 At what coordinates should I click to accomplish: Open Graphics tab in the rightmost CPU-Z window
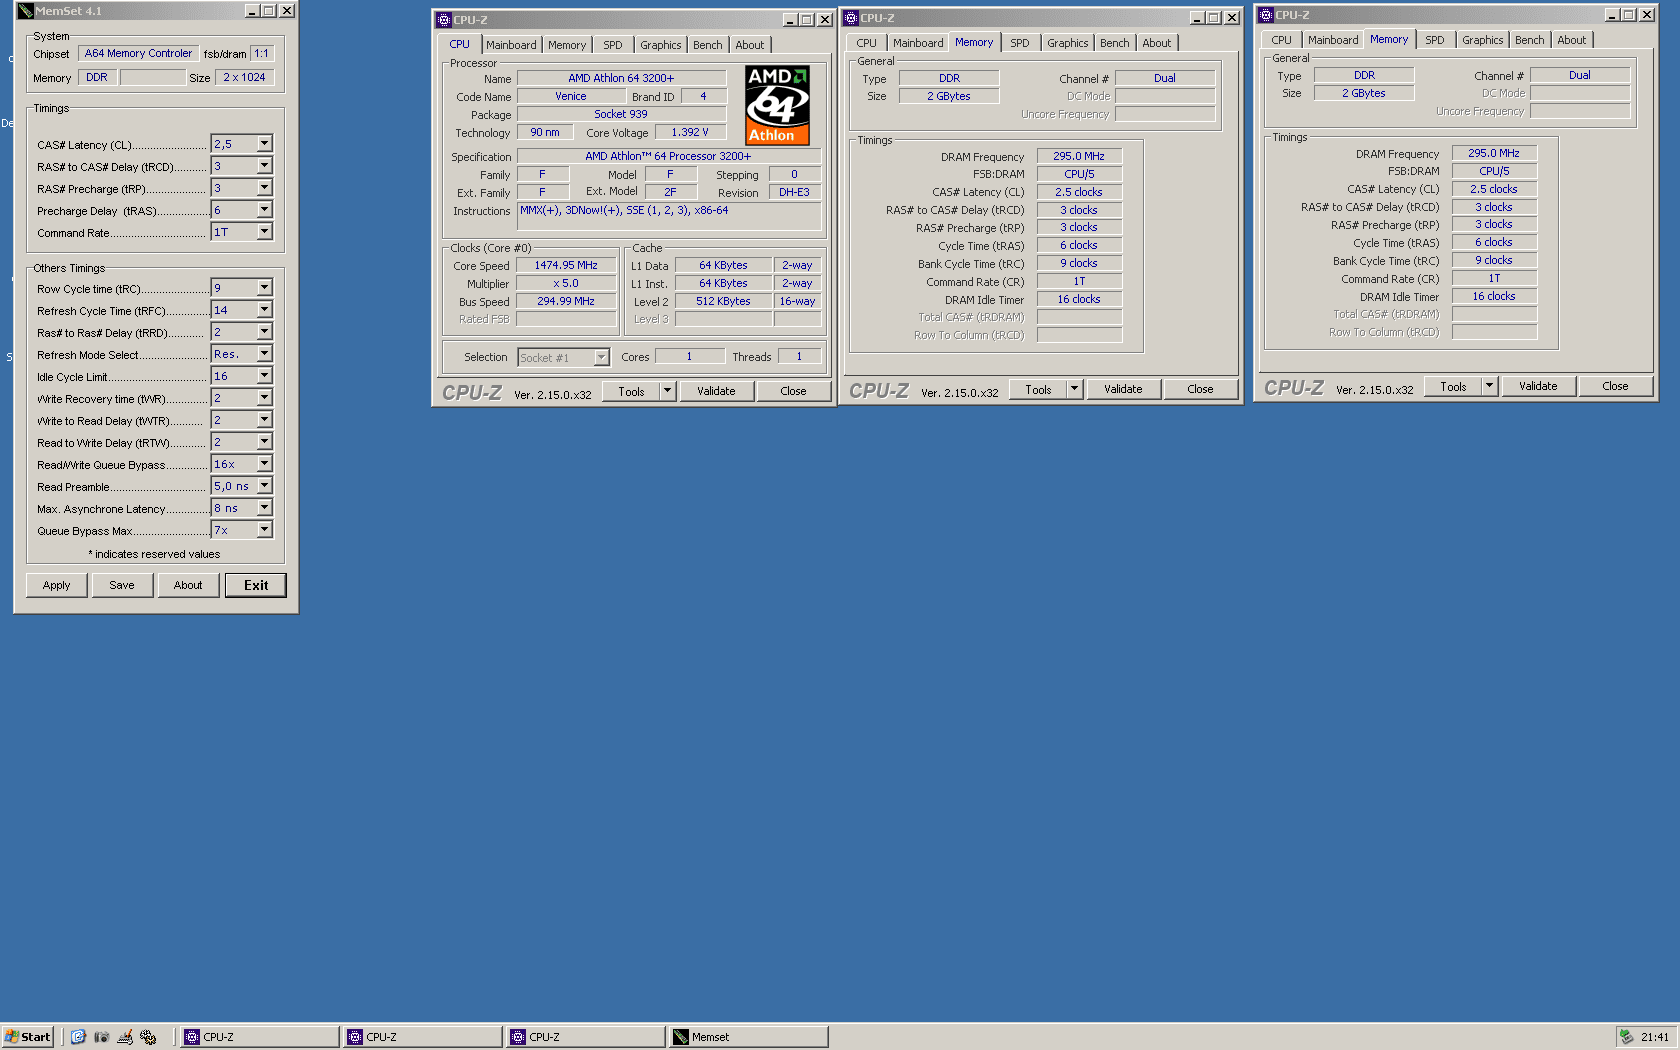[1483, 40]
